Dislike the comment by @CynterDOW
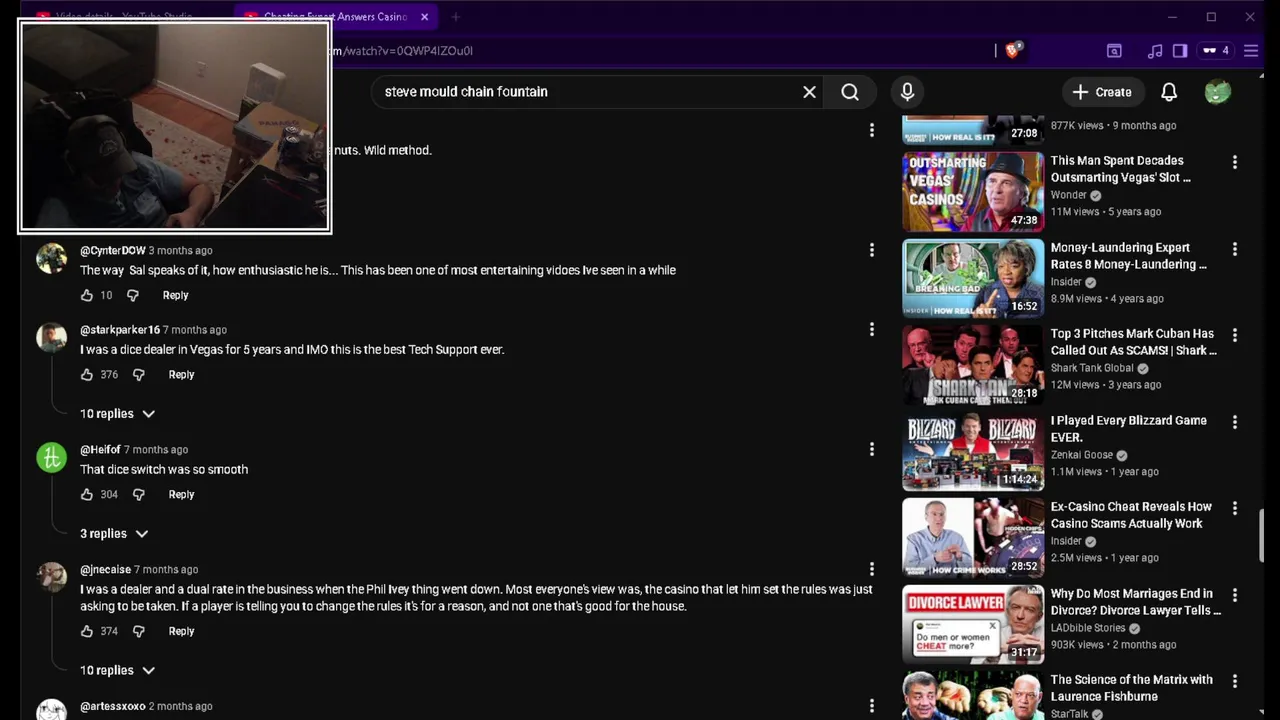 [132, 295]
